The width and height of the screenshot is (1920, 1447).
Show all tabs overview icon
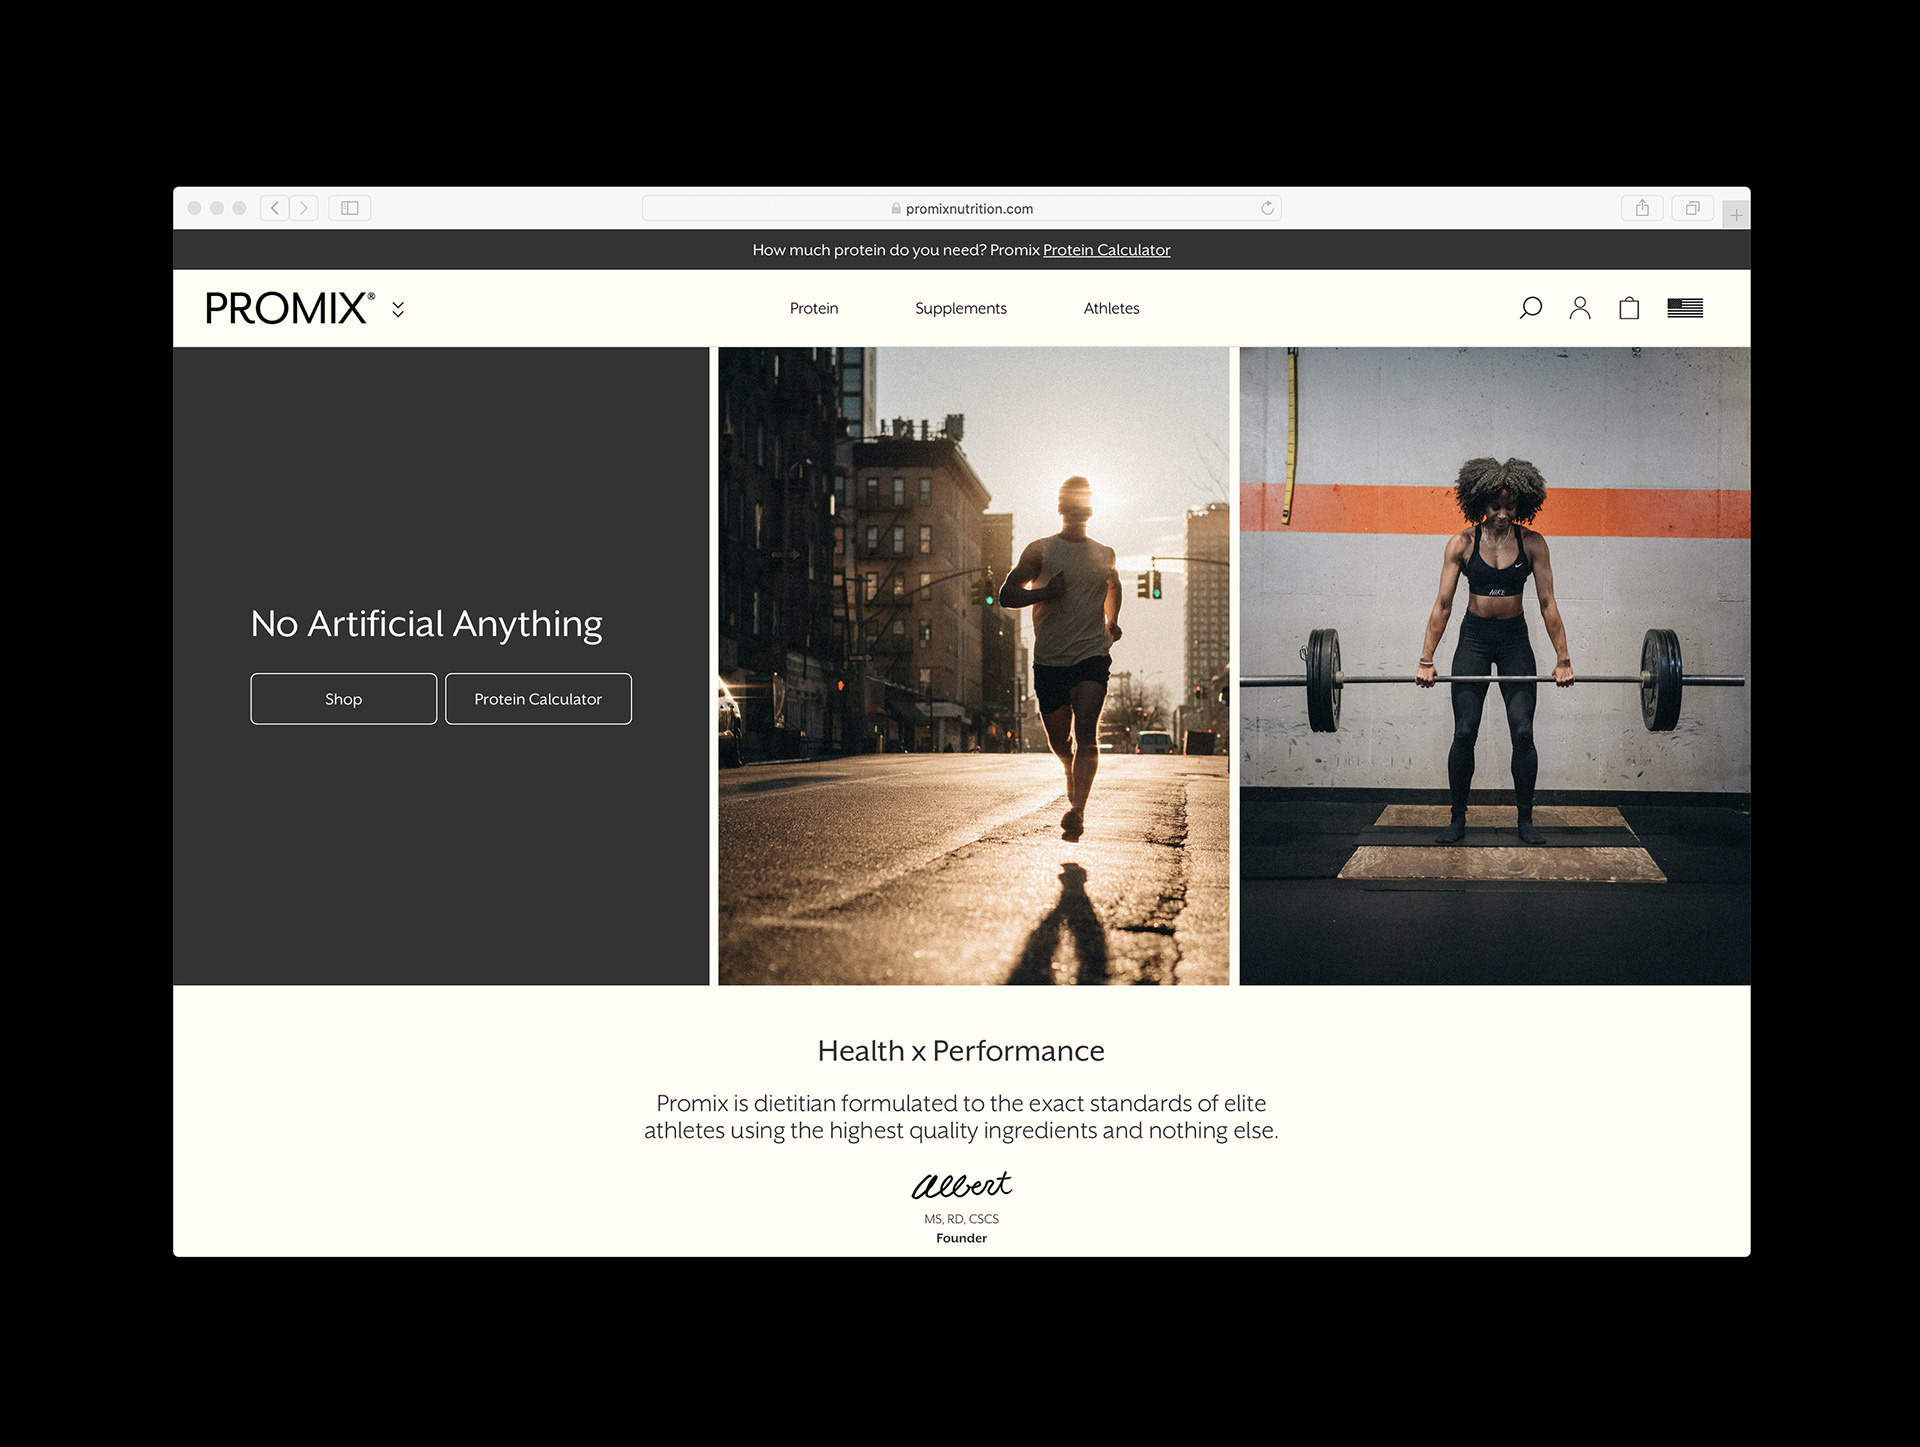point(1692,208)
